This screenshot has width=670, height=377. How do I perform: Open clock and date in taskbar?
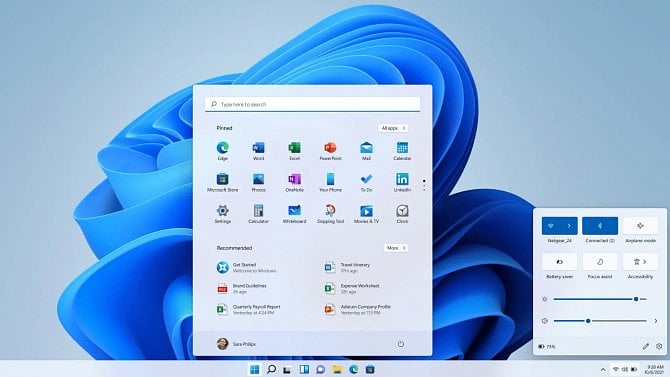(x=654, y=370)
